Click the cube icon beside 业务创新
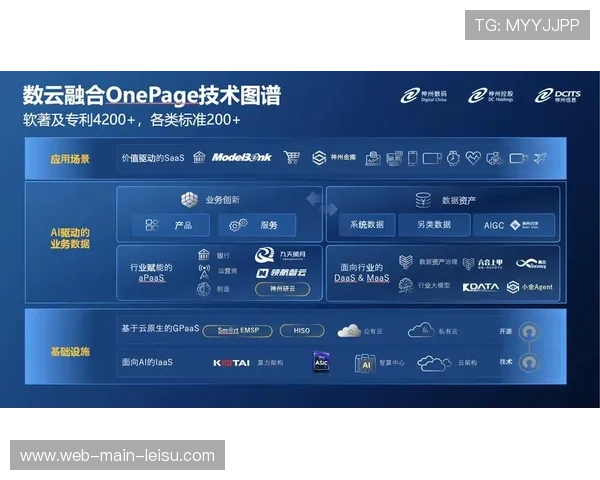The height and width of the screenshot is (480, 600). click(189, 199)
